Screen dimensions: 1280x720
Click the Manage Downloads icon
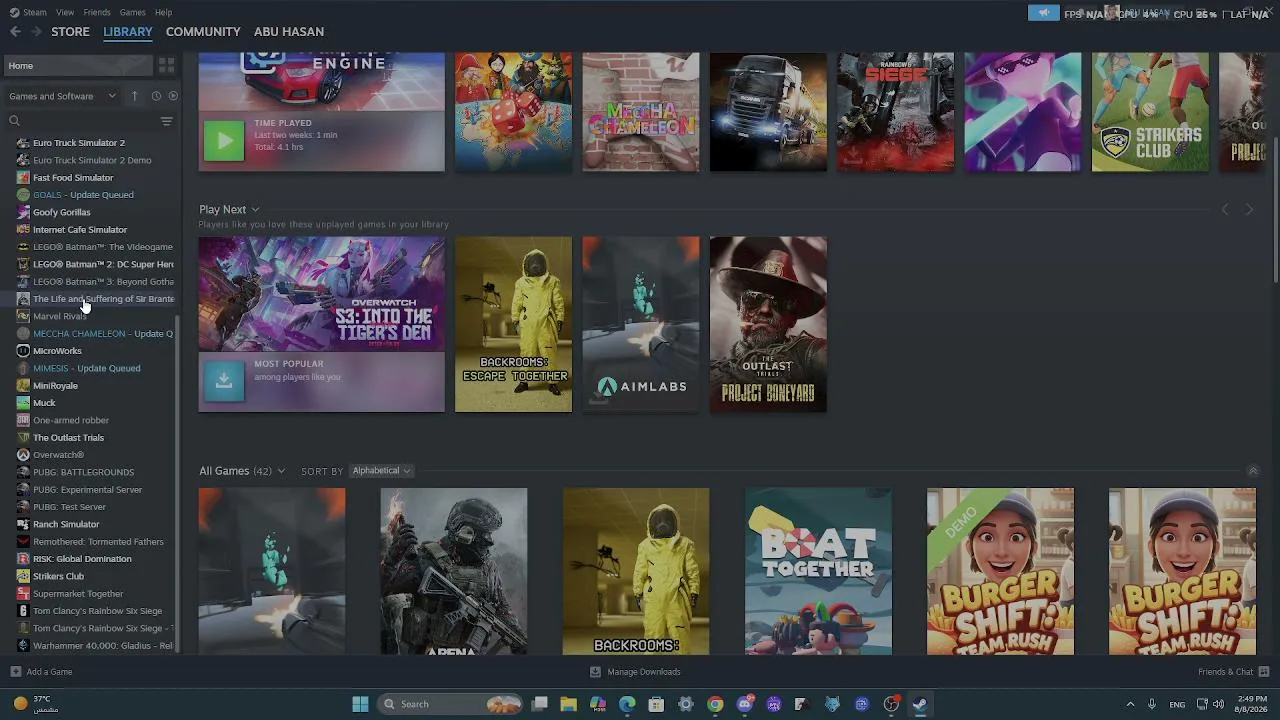pos(595,672)
